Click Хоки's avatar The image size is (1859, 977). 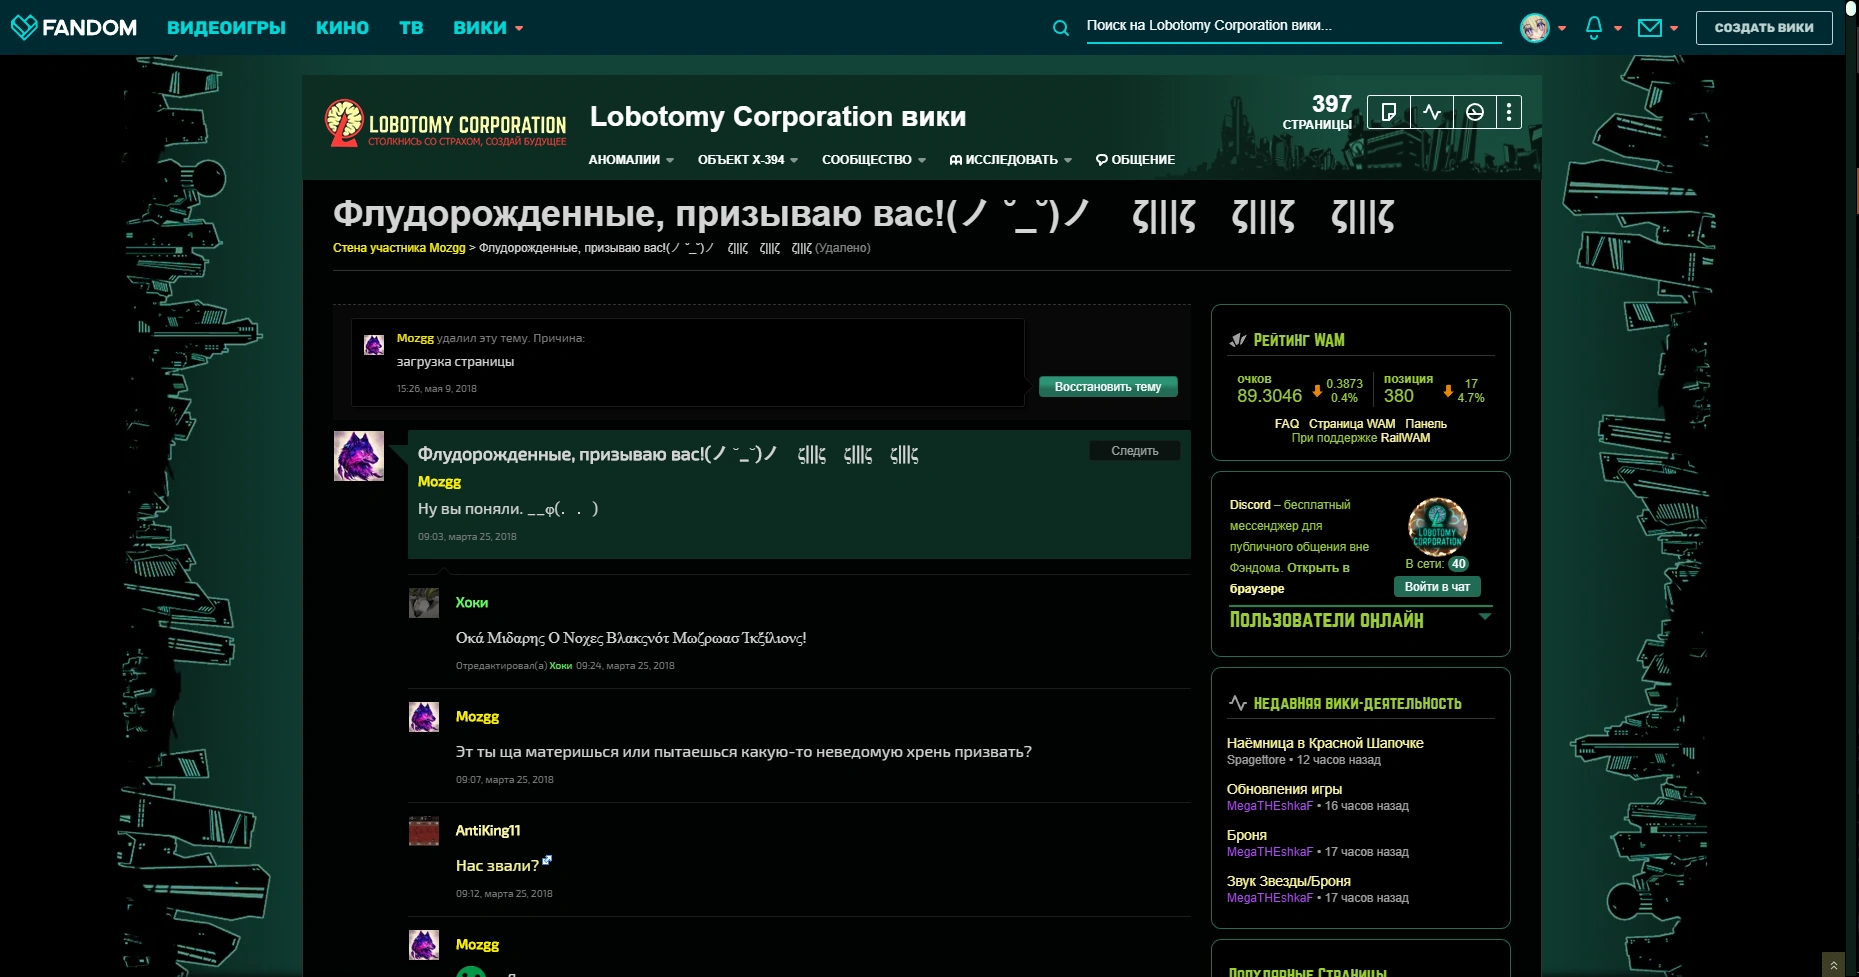(x=424, y=603)
